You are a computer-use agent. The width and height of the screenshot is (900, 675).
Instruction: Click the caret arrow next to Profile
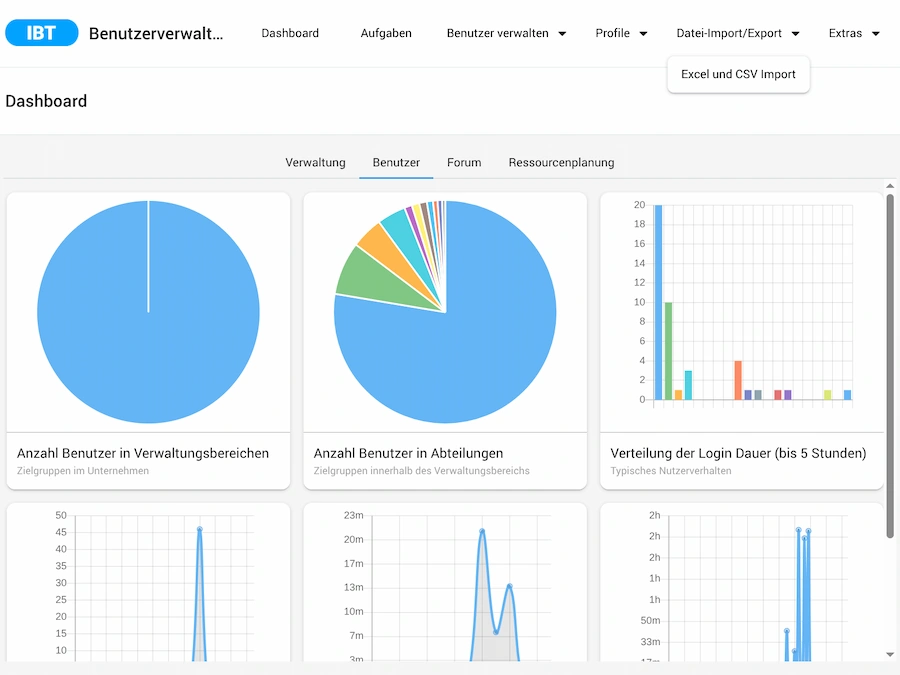(643, 34)
